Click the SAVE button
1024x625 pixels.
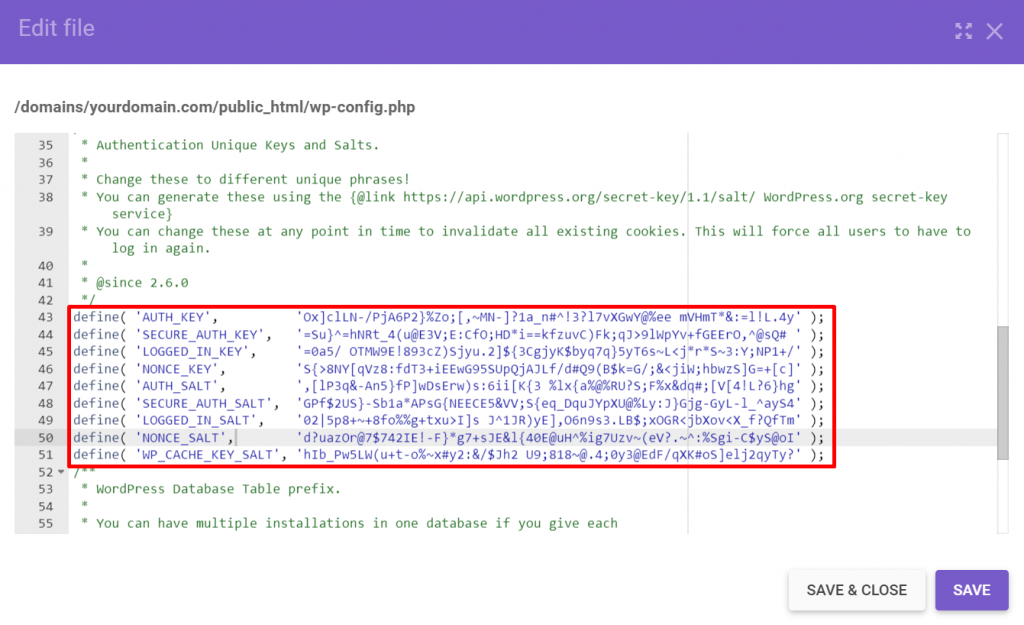pos(971,590)
